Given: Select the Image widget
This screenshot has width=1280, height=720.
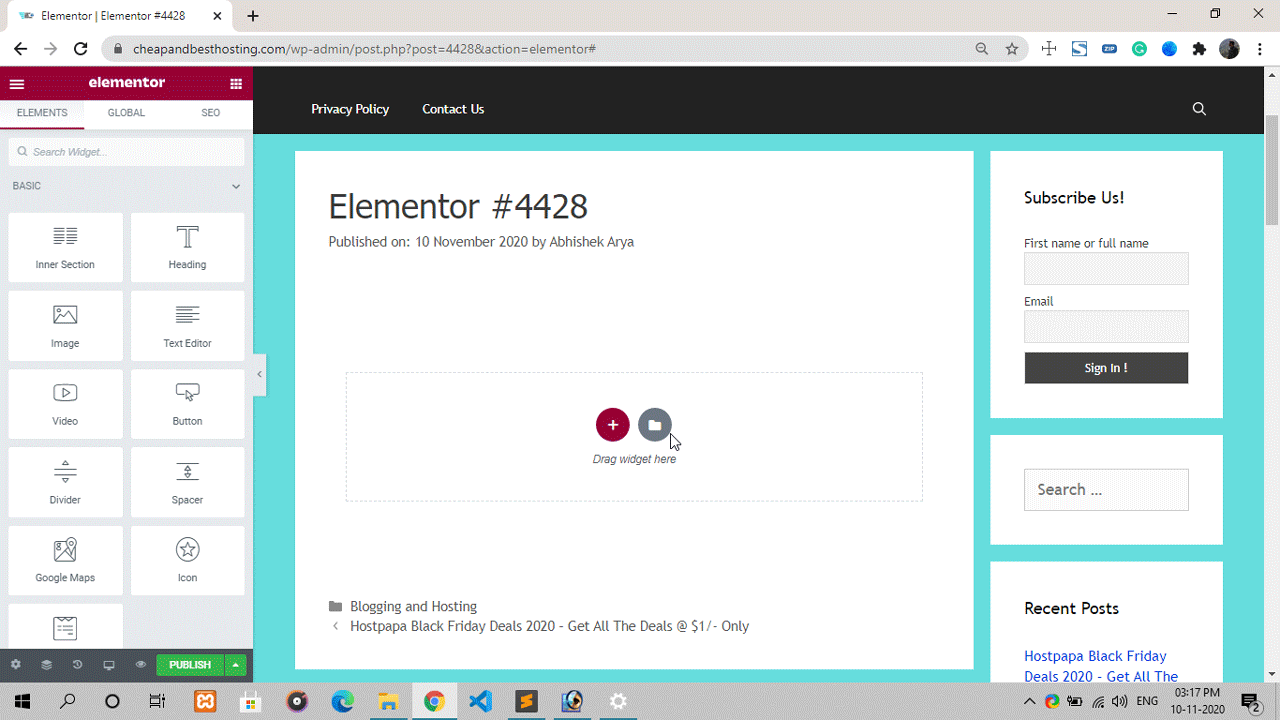Looking at the screenshot, I should coord(65,326).
